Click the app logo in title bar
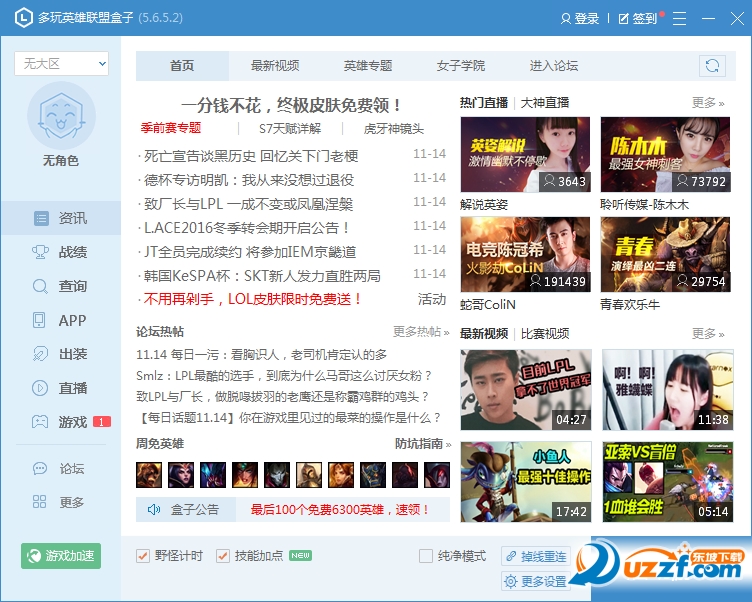The width and height of the screenshot is (752, 602). tap(24, 18)
